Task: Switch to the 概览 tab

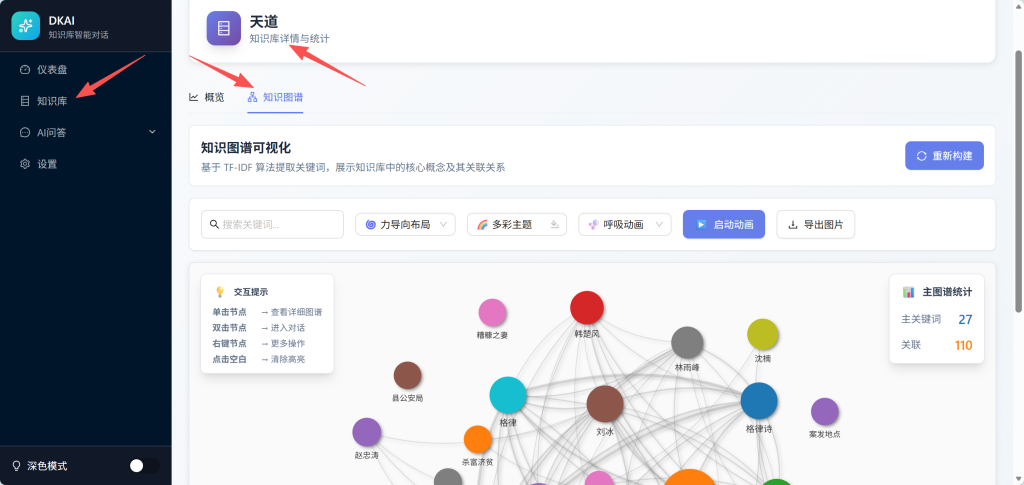Action: coord(206,97)
